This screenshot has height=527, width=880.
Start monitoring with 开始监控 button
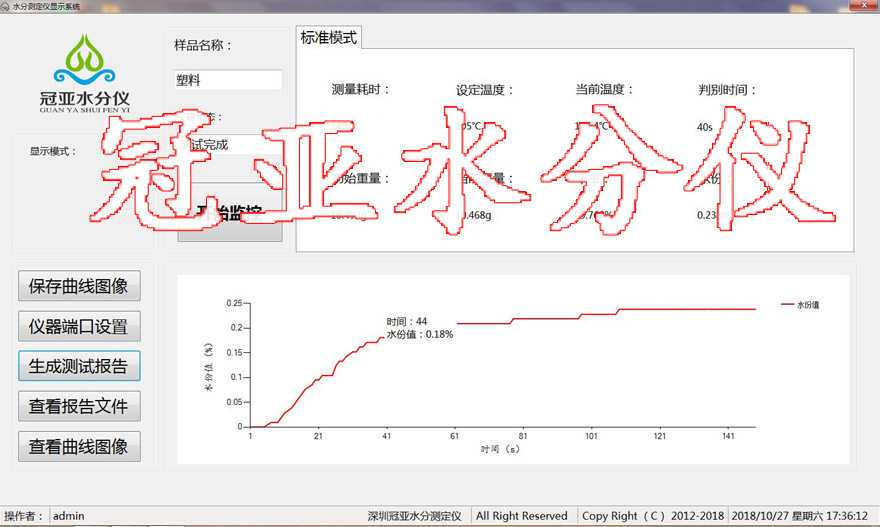[x=230, y=214]
